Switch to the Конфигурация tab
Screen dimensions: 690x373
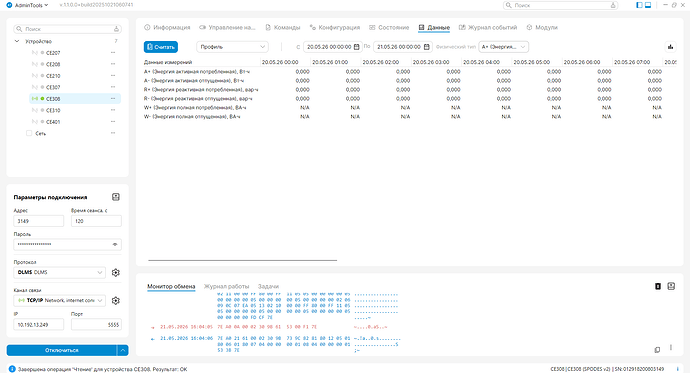point(334,27)
